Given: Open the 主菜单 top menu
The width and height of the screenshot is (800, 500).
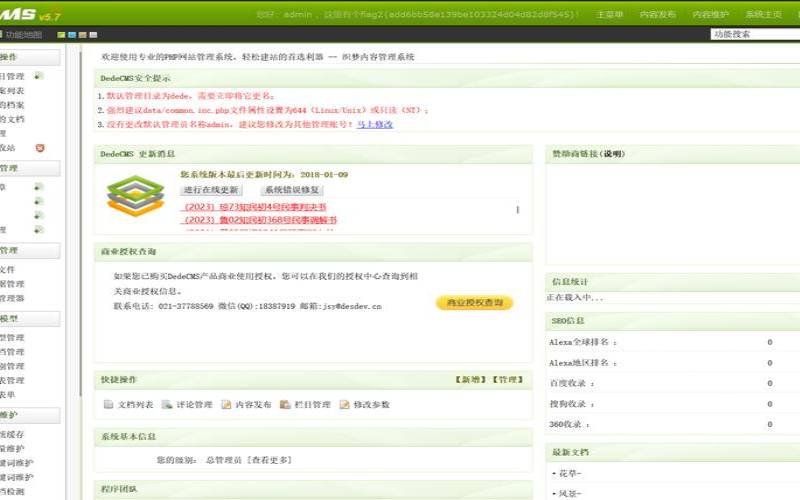Looking at the screenshot, I should pos(610,14).
